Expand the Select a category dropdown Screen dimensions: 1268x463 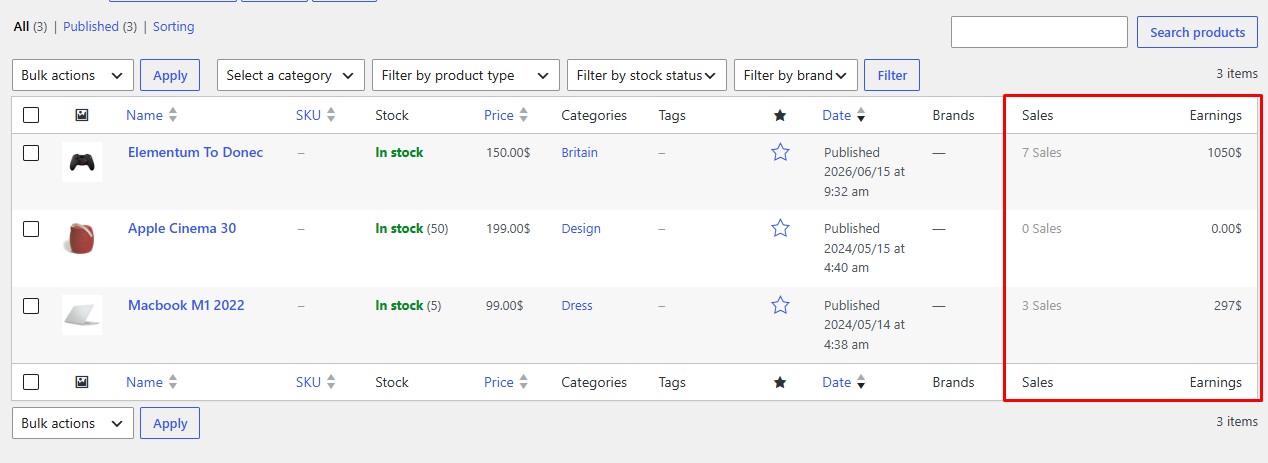(x=291, y=75)
